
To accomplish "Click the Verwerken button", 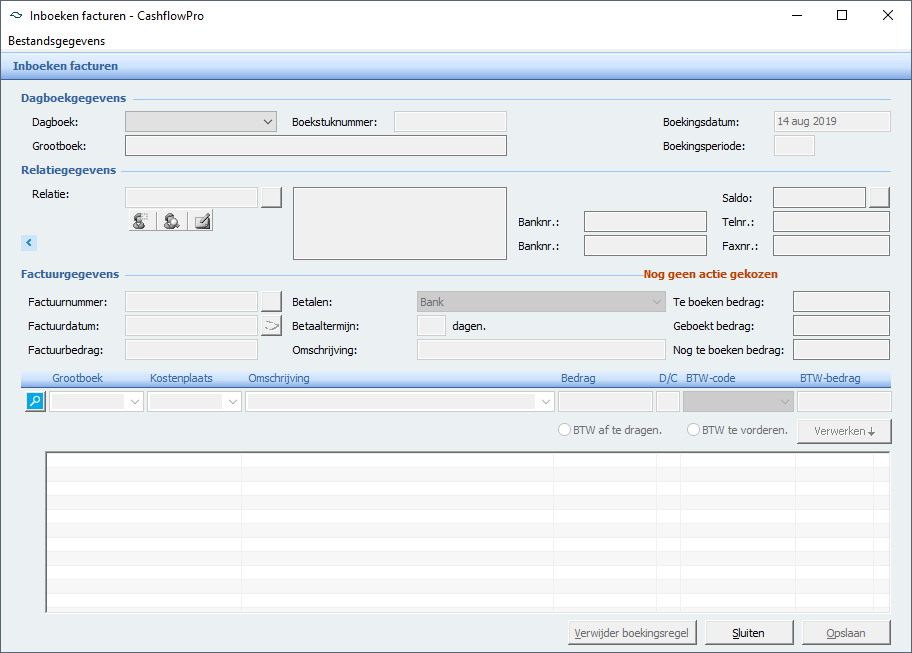I will tap(844, 431).
